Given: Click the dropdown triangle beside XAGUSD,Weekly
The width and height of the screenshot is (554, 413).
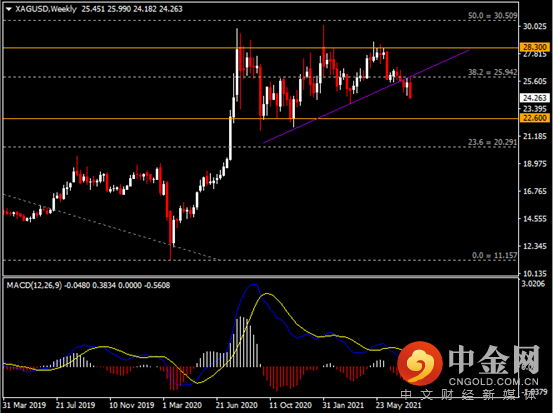Looking at the screenshot, I should point(9,9).
